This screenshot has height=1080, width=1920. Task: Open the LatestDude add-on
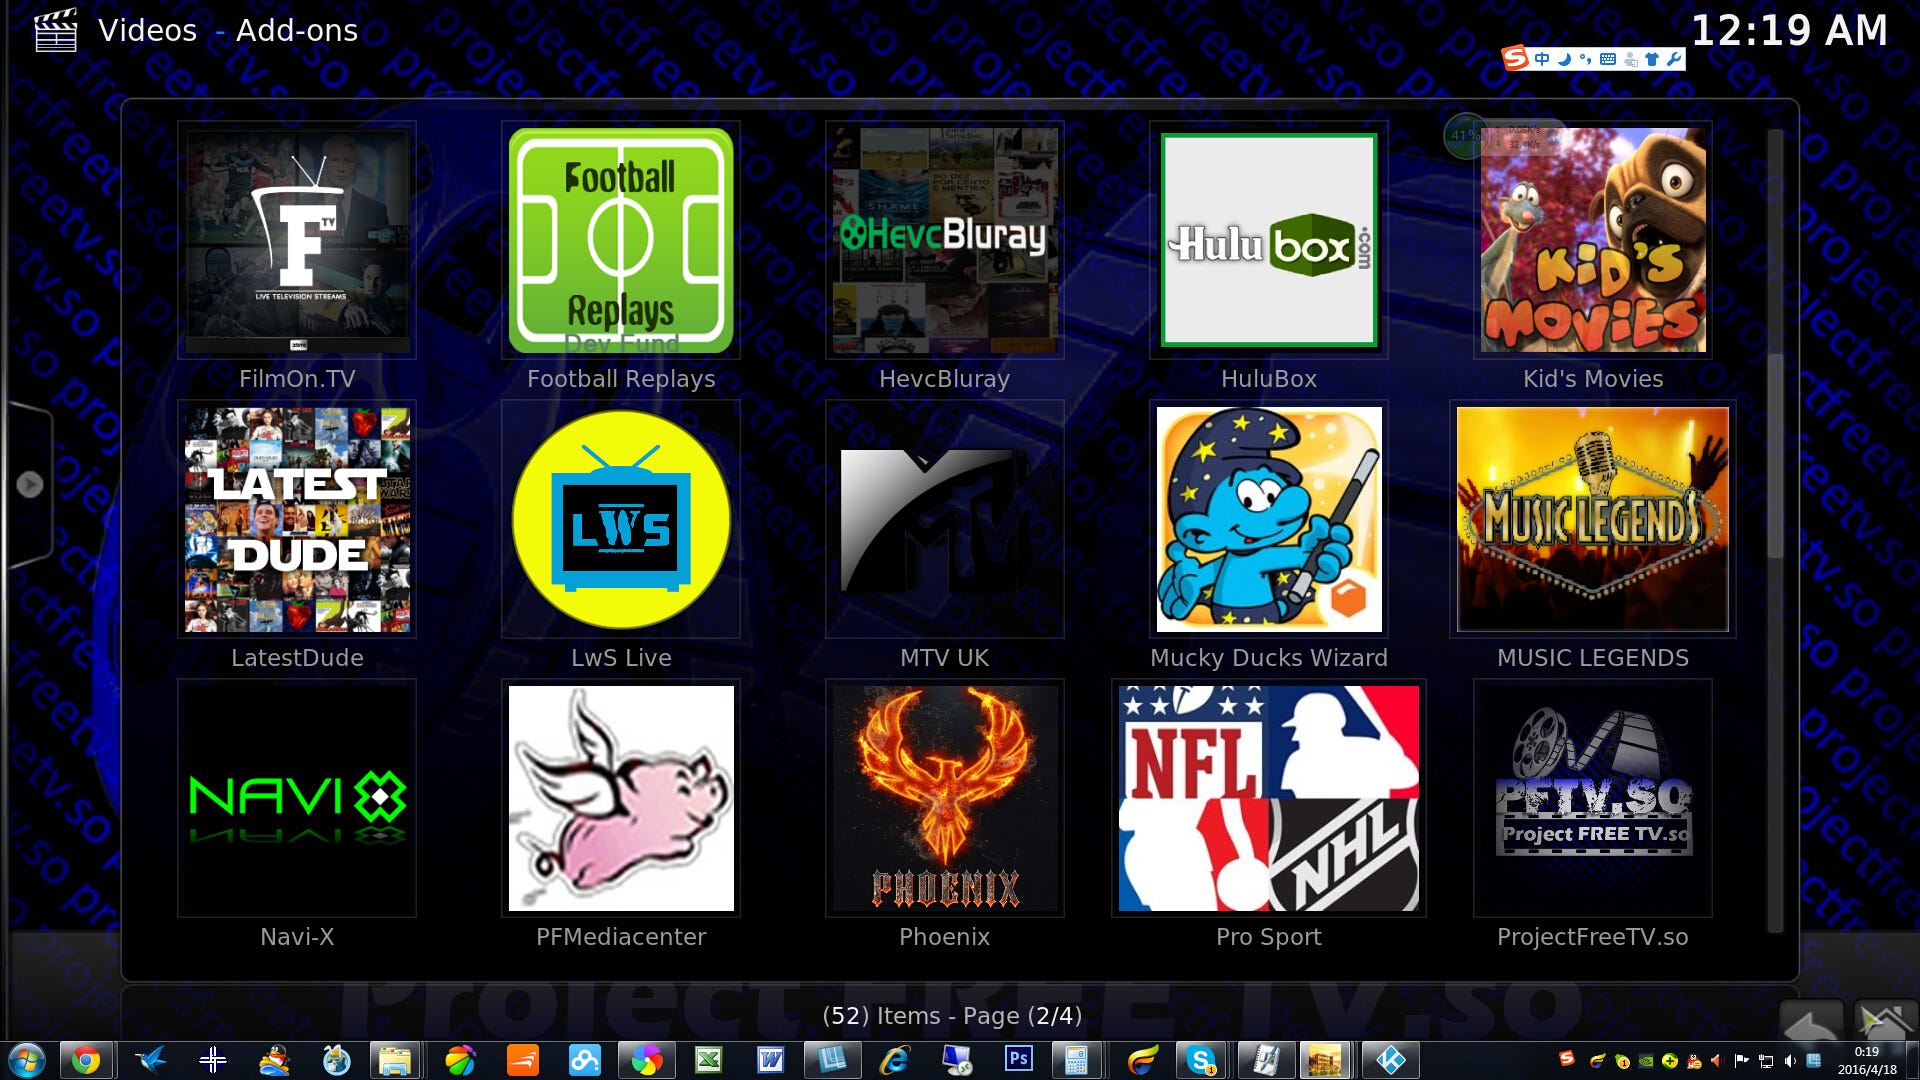pos(297,519)
